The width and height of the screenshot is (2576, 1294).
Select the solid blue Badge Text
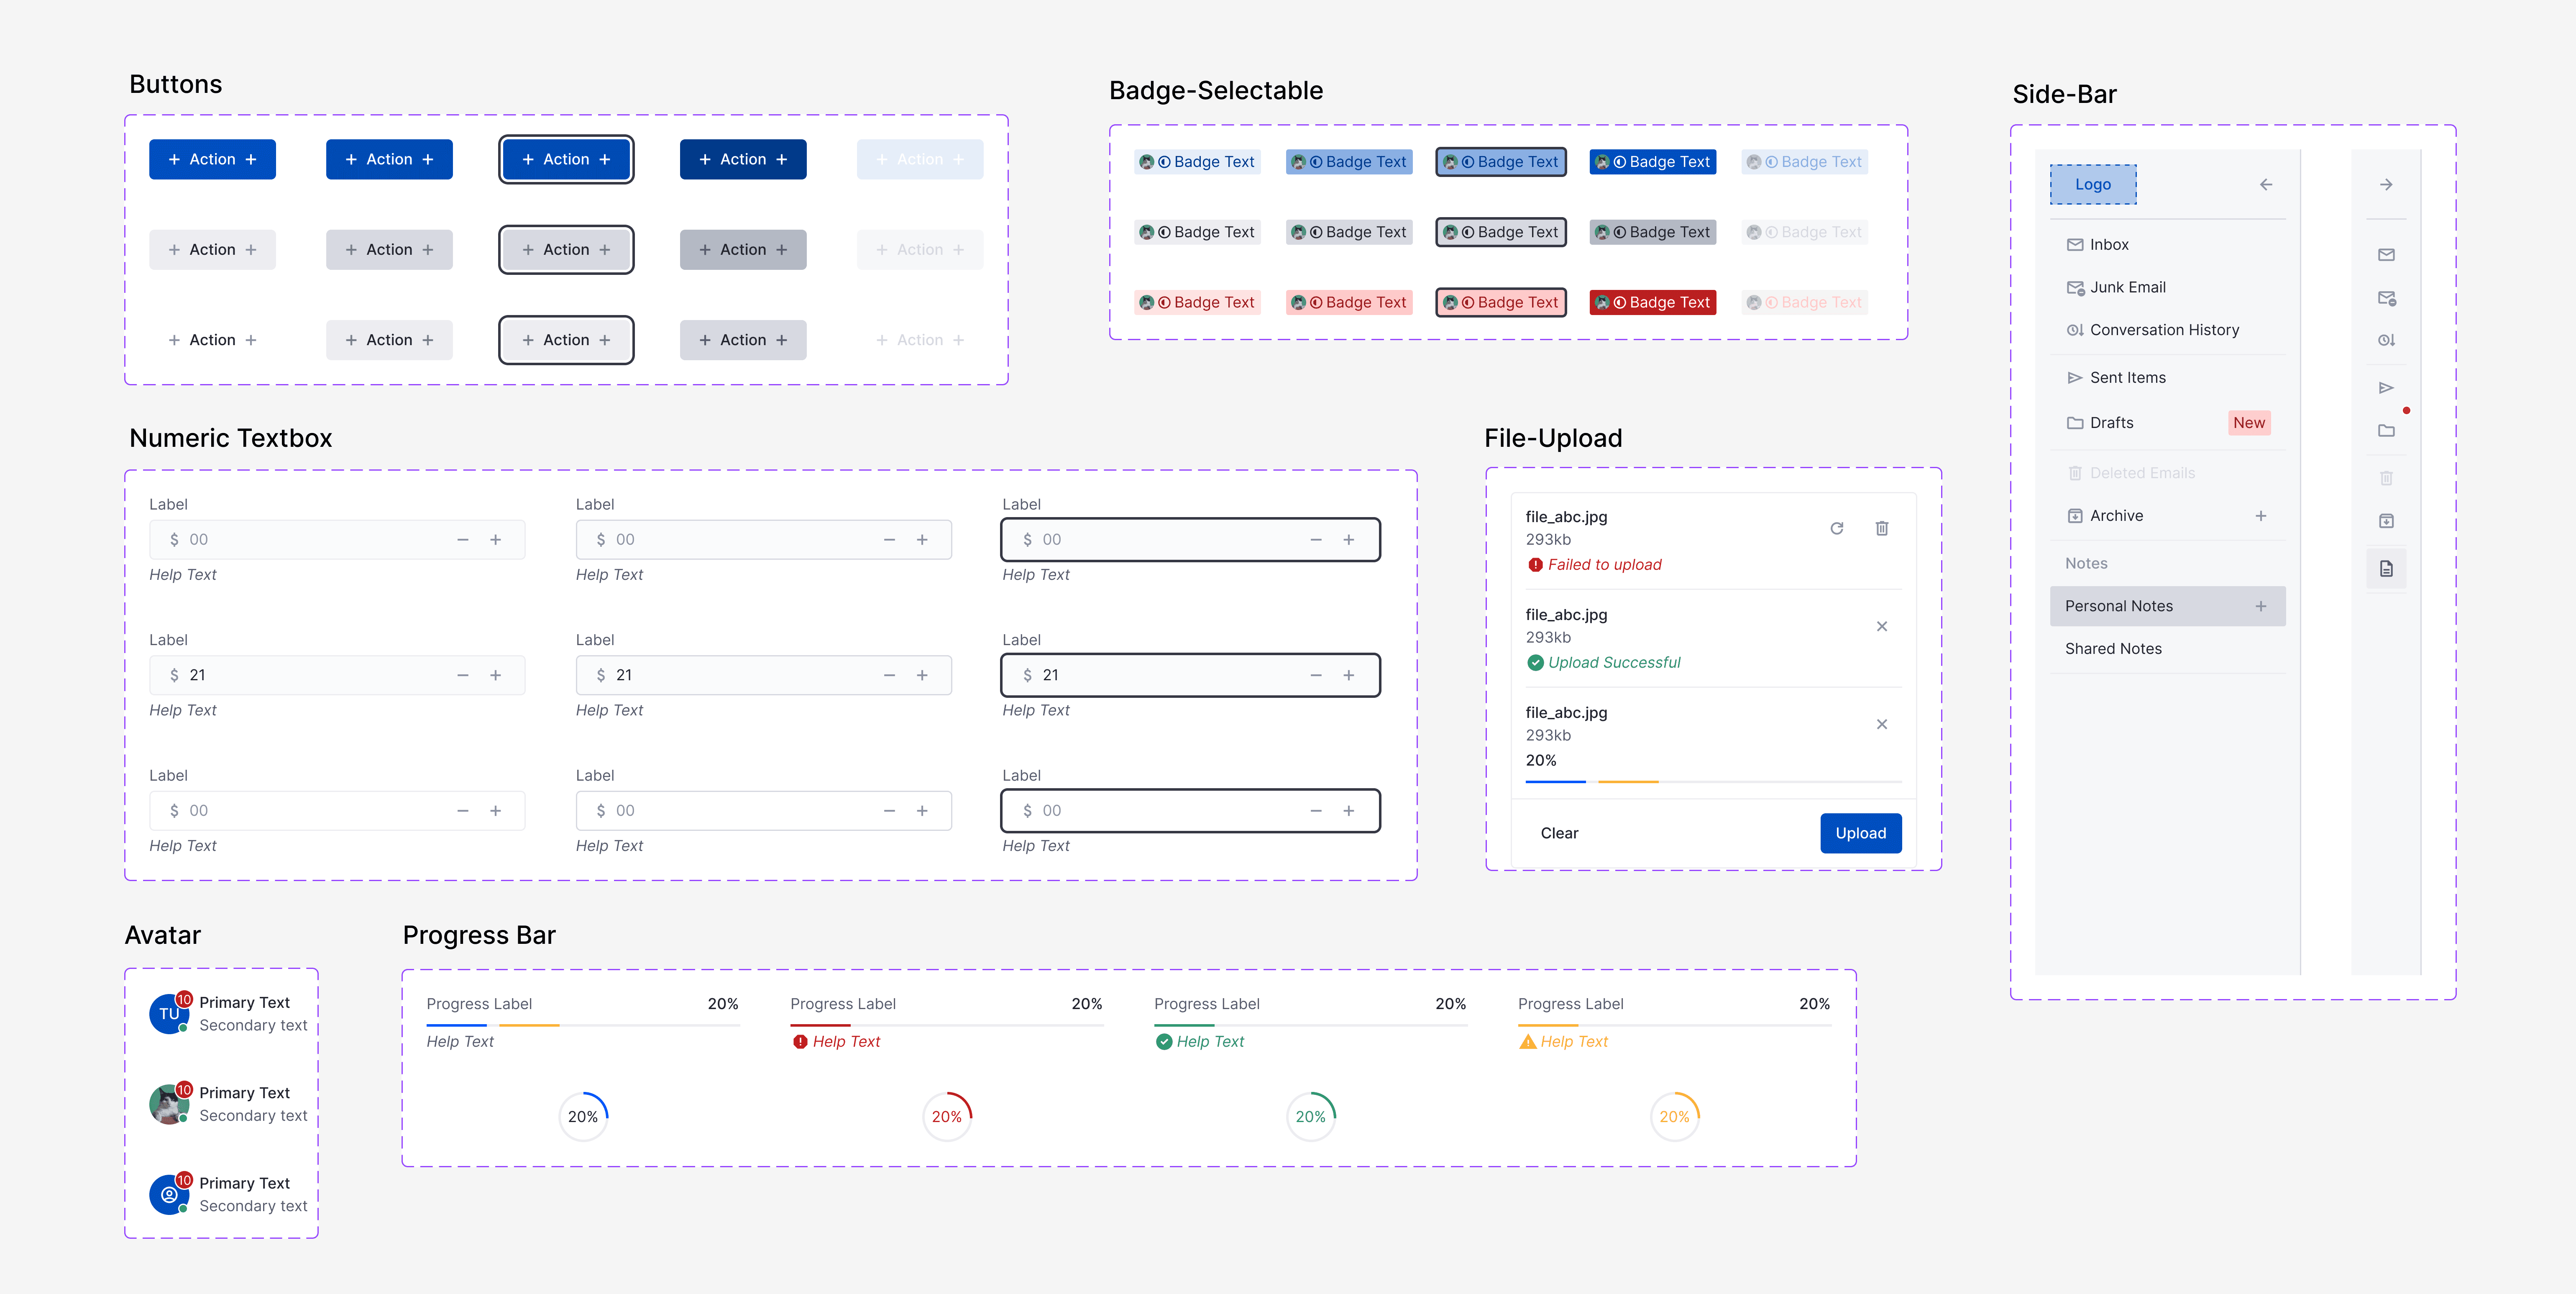(1652, 162)
